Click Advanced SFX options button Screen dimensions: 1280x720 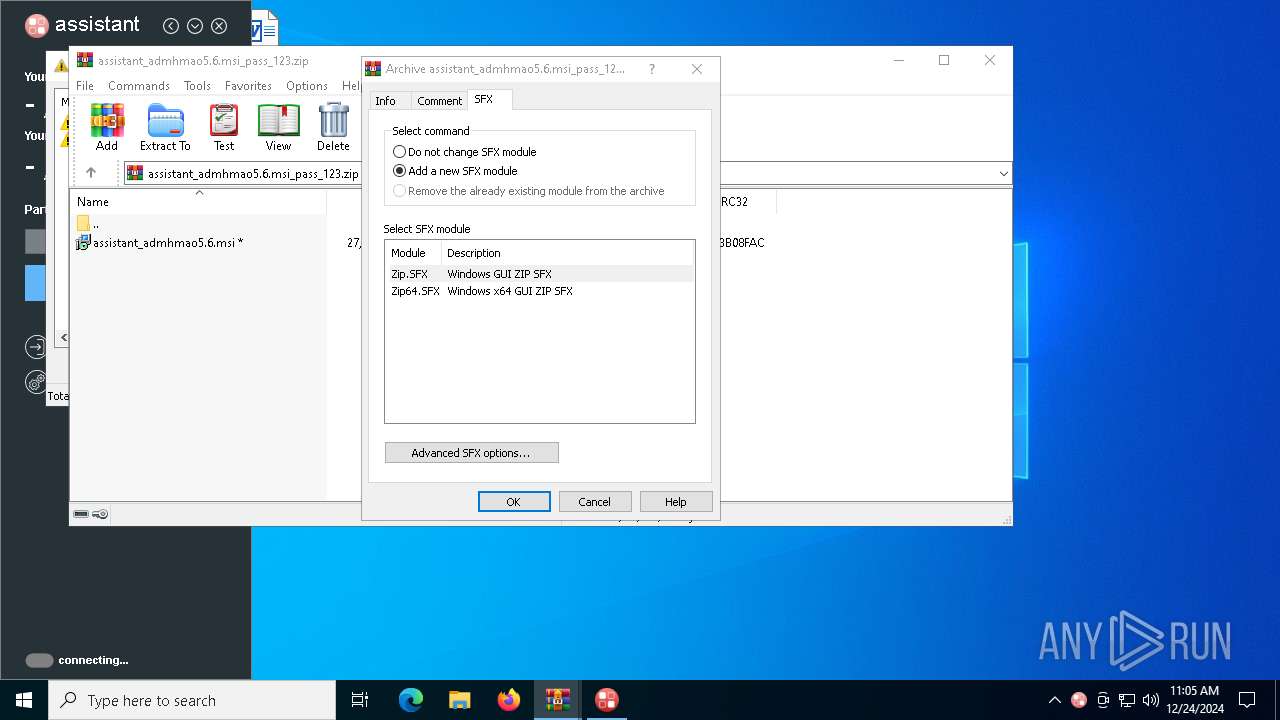pos(471,453)
